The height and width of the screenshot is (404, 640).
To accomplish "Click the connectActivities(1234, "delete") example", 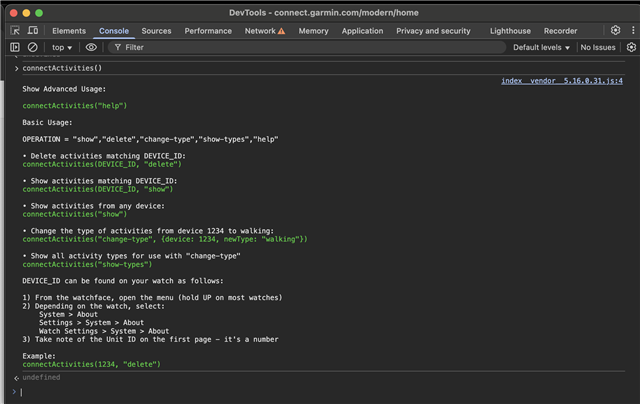I will [91, 364].
